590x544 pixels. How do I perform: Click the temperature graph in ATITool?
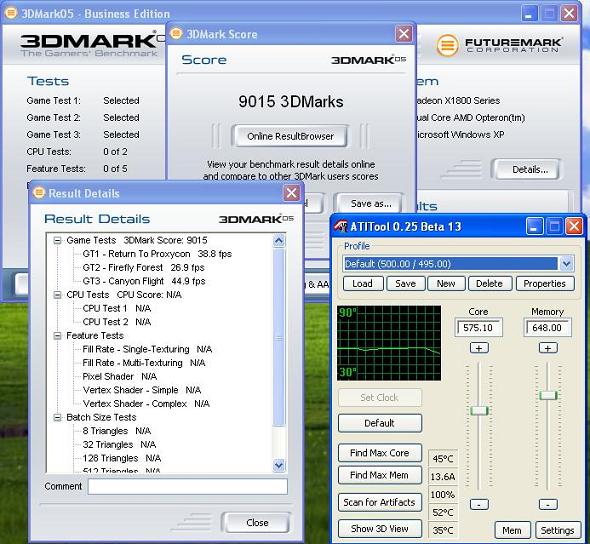(389, 343)
